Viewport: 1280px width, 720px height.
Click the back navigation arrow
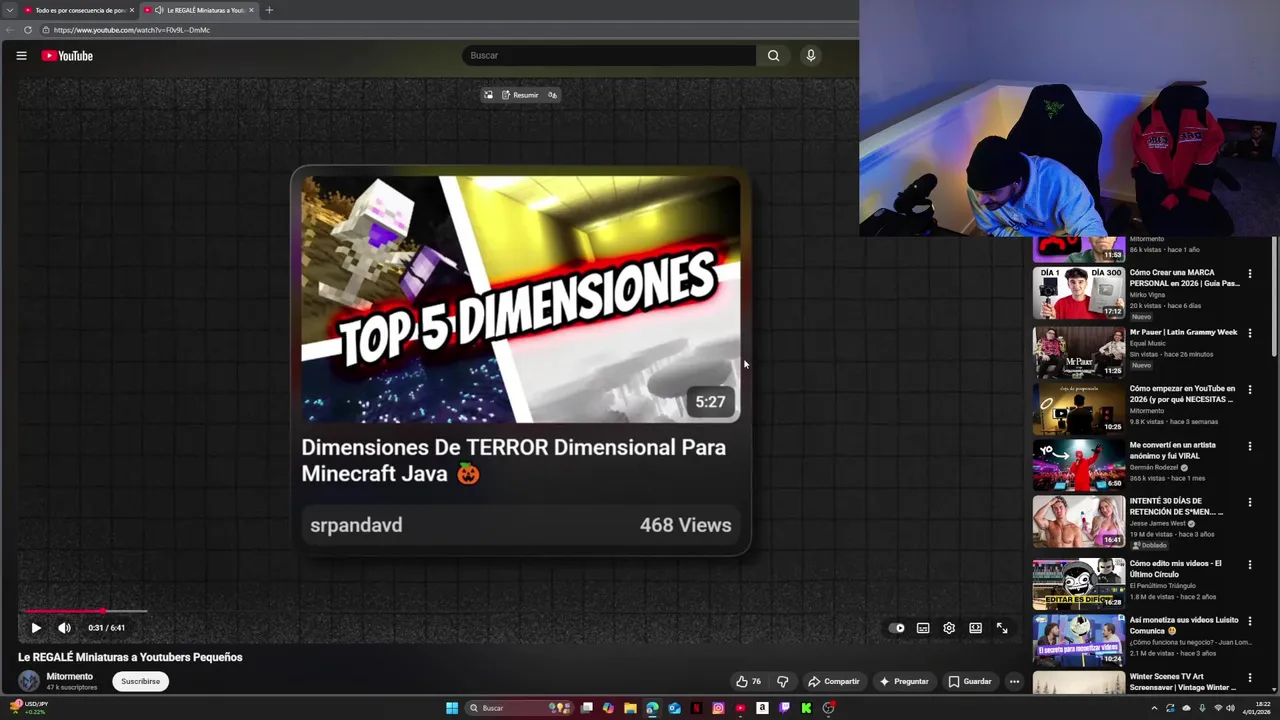coord(9,30)
